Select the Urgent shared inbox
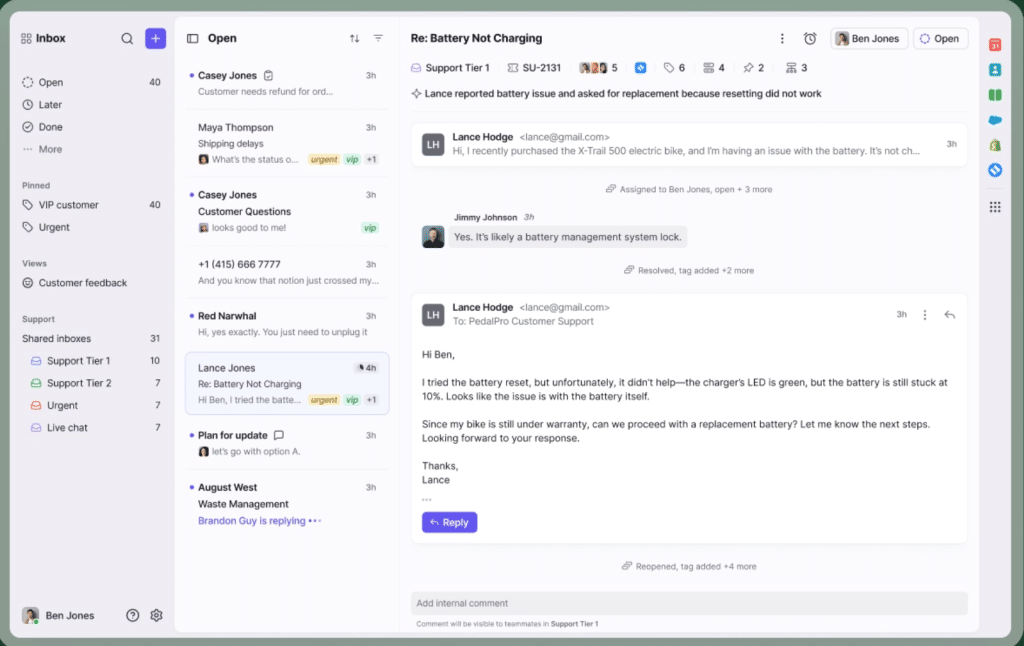 click(x=95, y=405)
